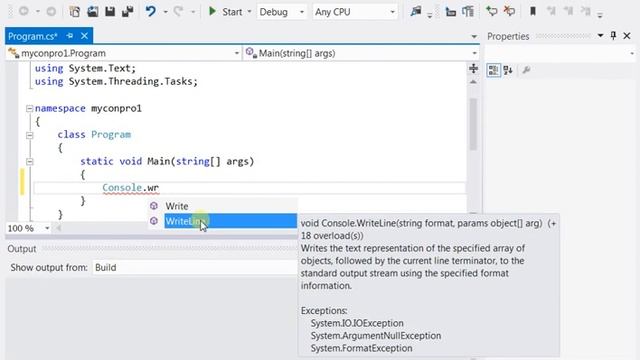This screenshot has height=360, width=640.
Task: Click the Save All multi-disk icon
Action: coord(128,11)
